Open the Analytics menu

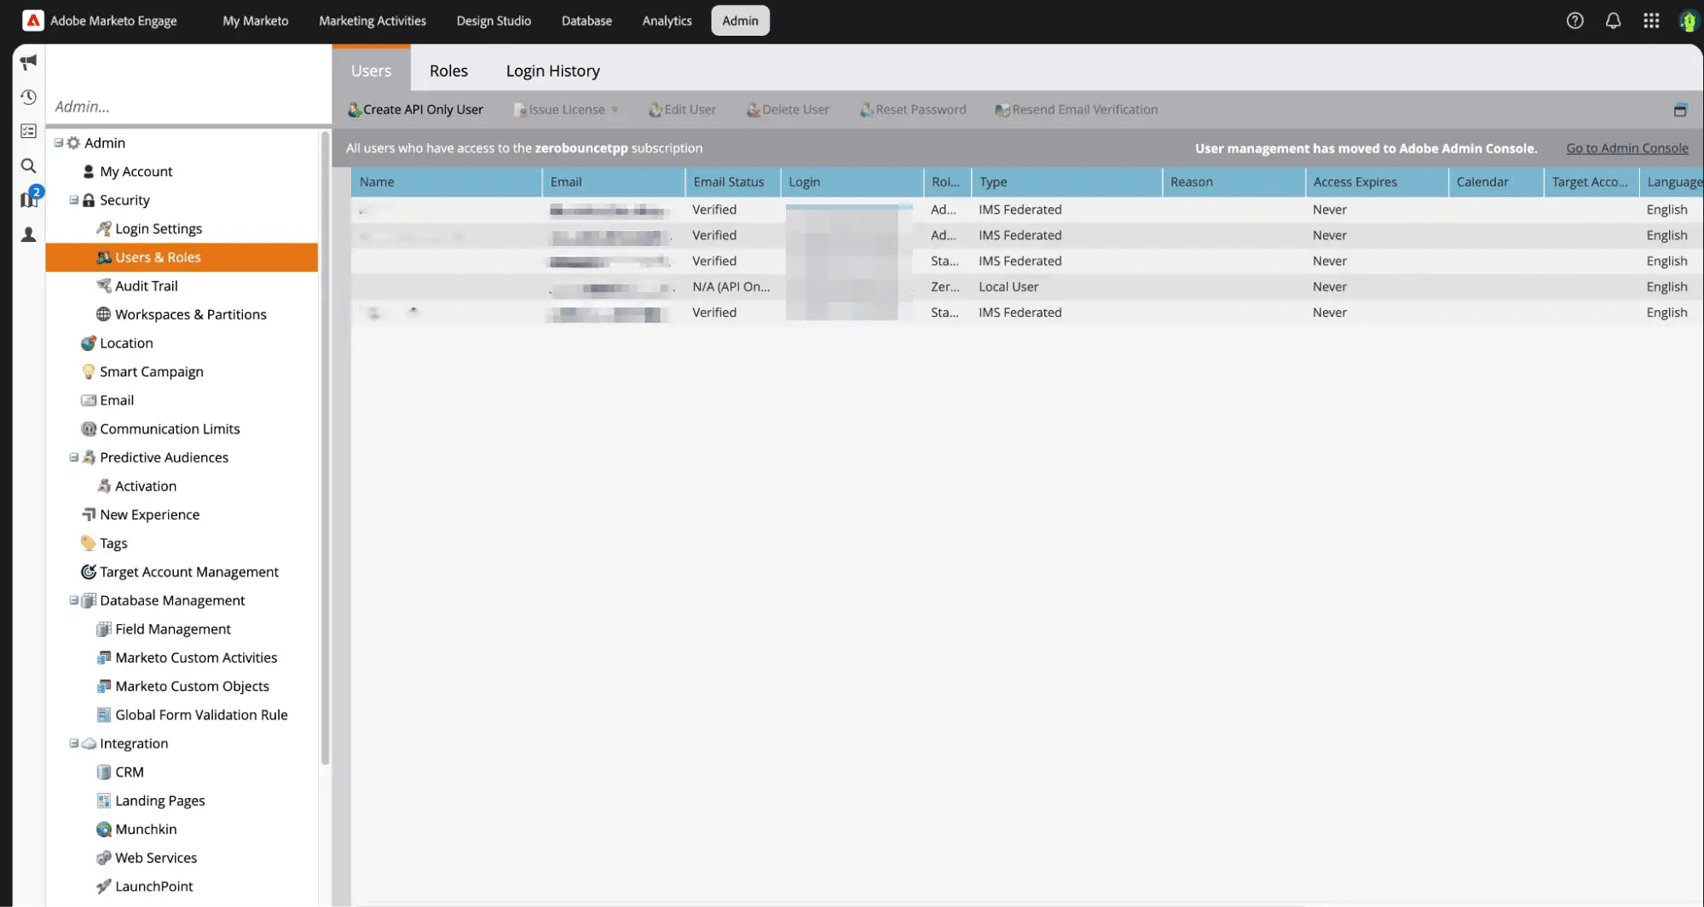coord(666,21)
